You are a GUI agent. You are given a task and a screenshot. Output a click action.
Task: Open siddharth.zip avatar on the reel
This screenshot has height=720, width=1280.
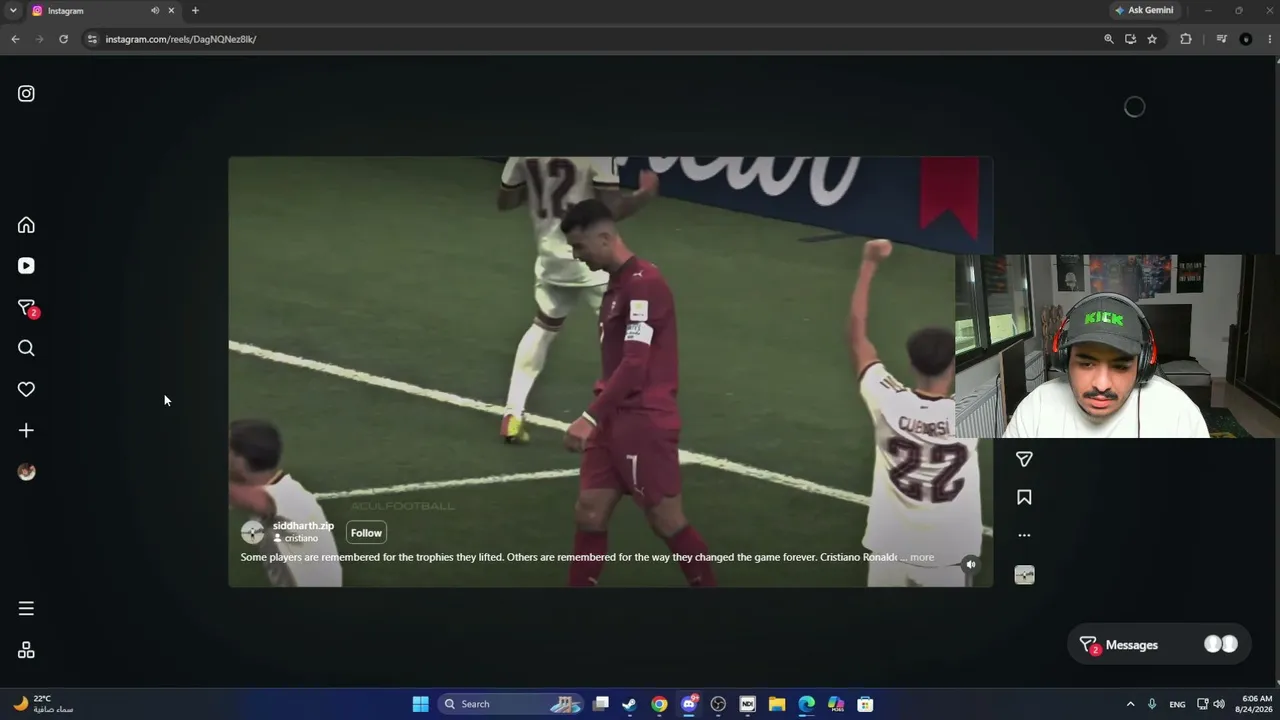coord(252,532)
